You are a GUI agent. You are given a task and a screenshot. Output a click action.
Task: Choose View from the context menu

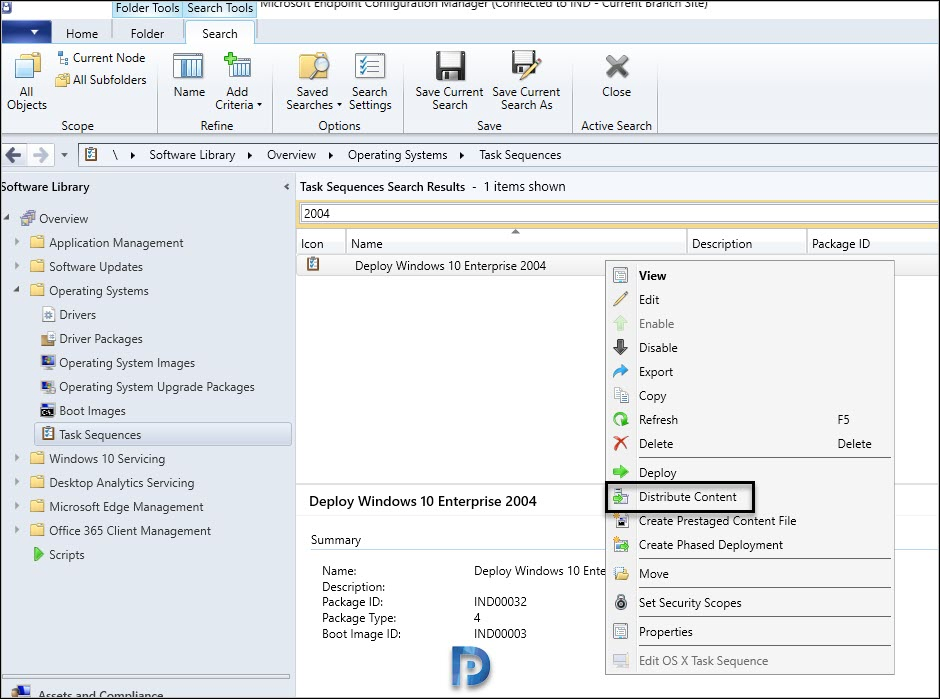749,276
